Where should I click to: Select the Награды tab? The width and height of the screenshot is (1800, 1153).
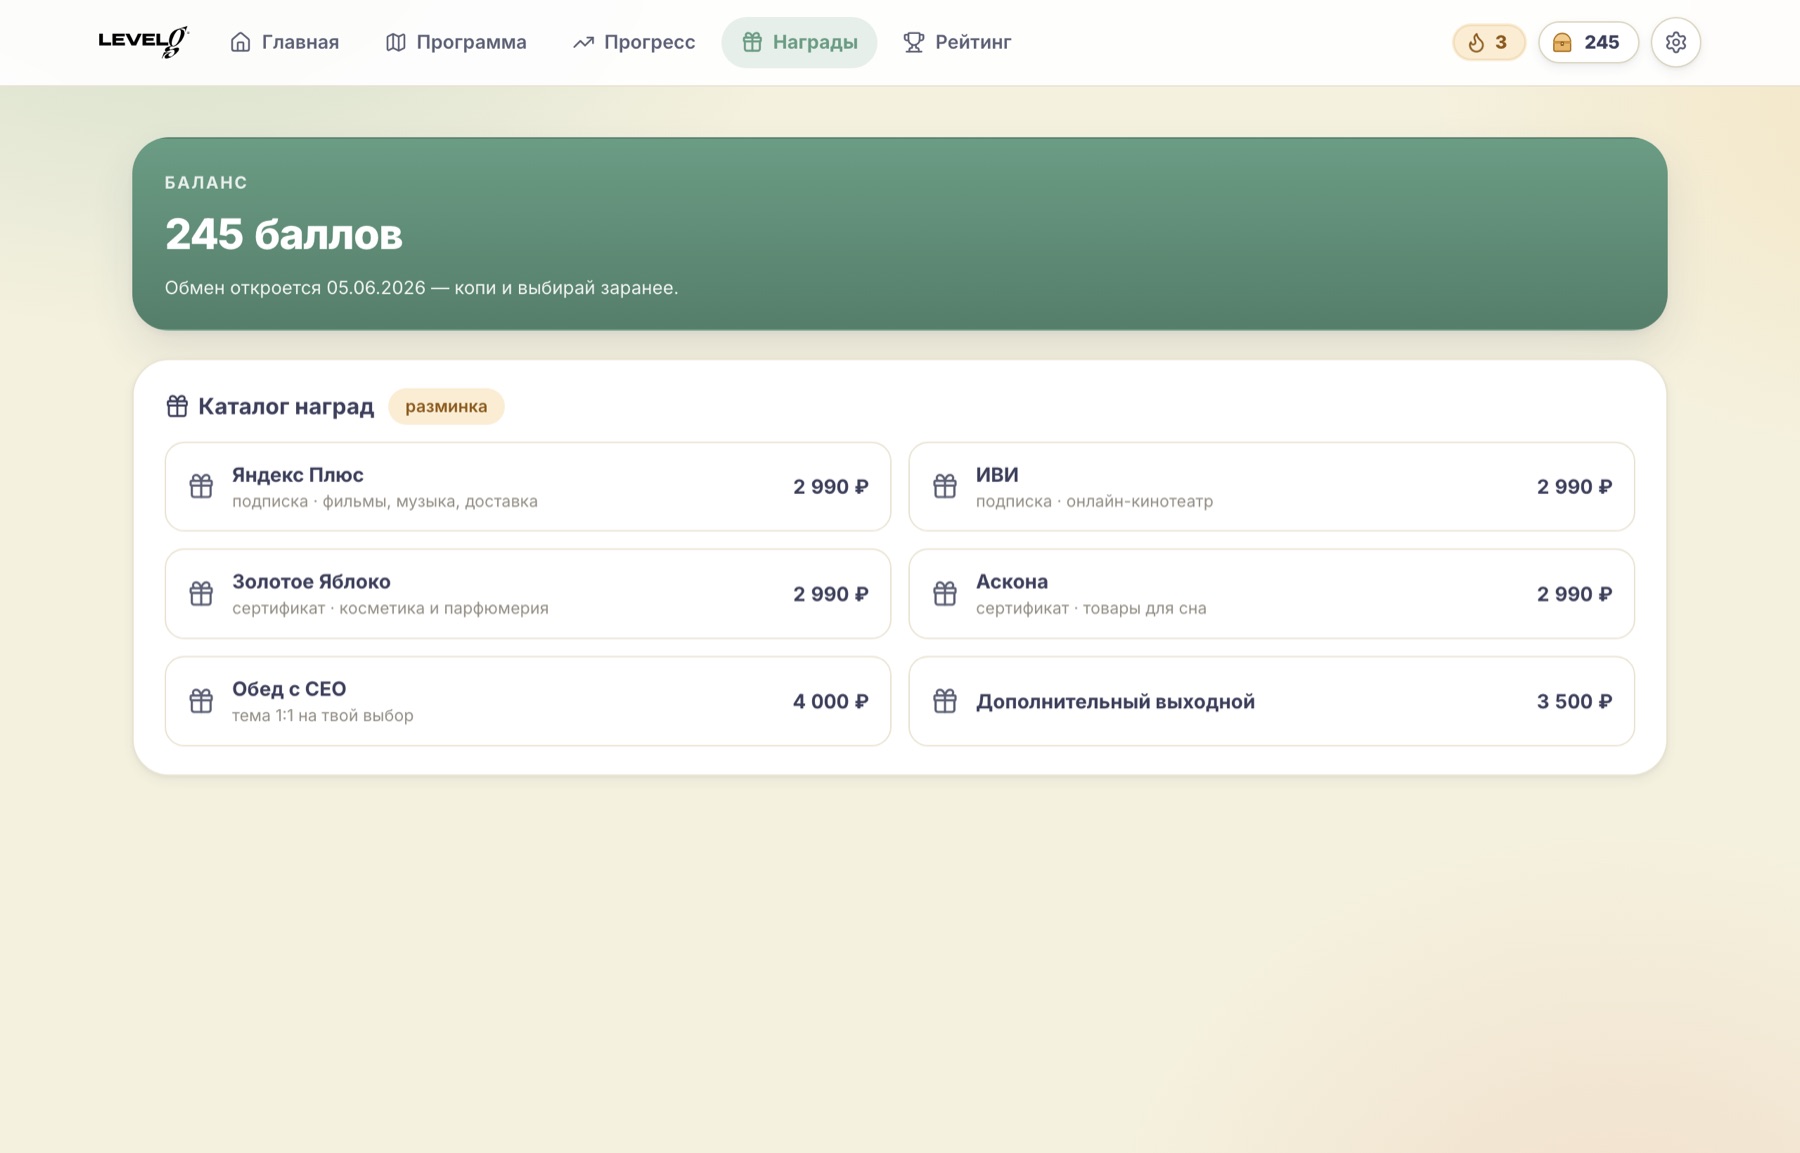[799, 42]
